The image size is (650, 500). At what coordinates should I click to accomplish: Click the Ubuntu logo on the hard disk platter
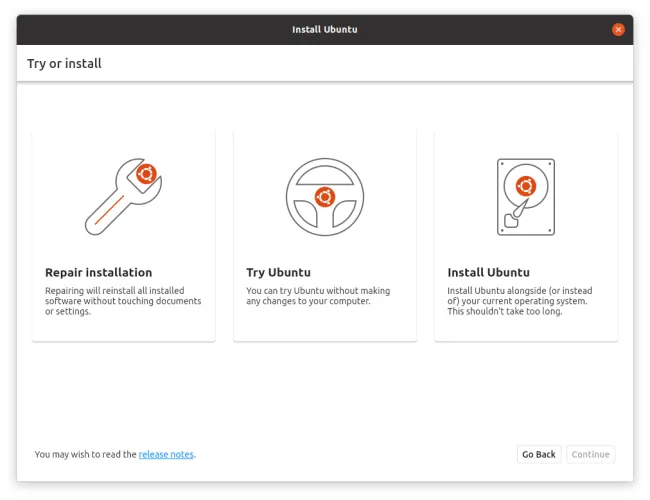pos(525,185)
